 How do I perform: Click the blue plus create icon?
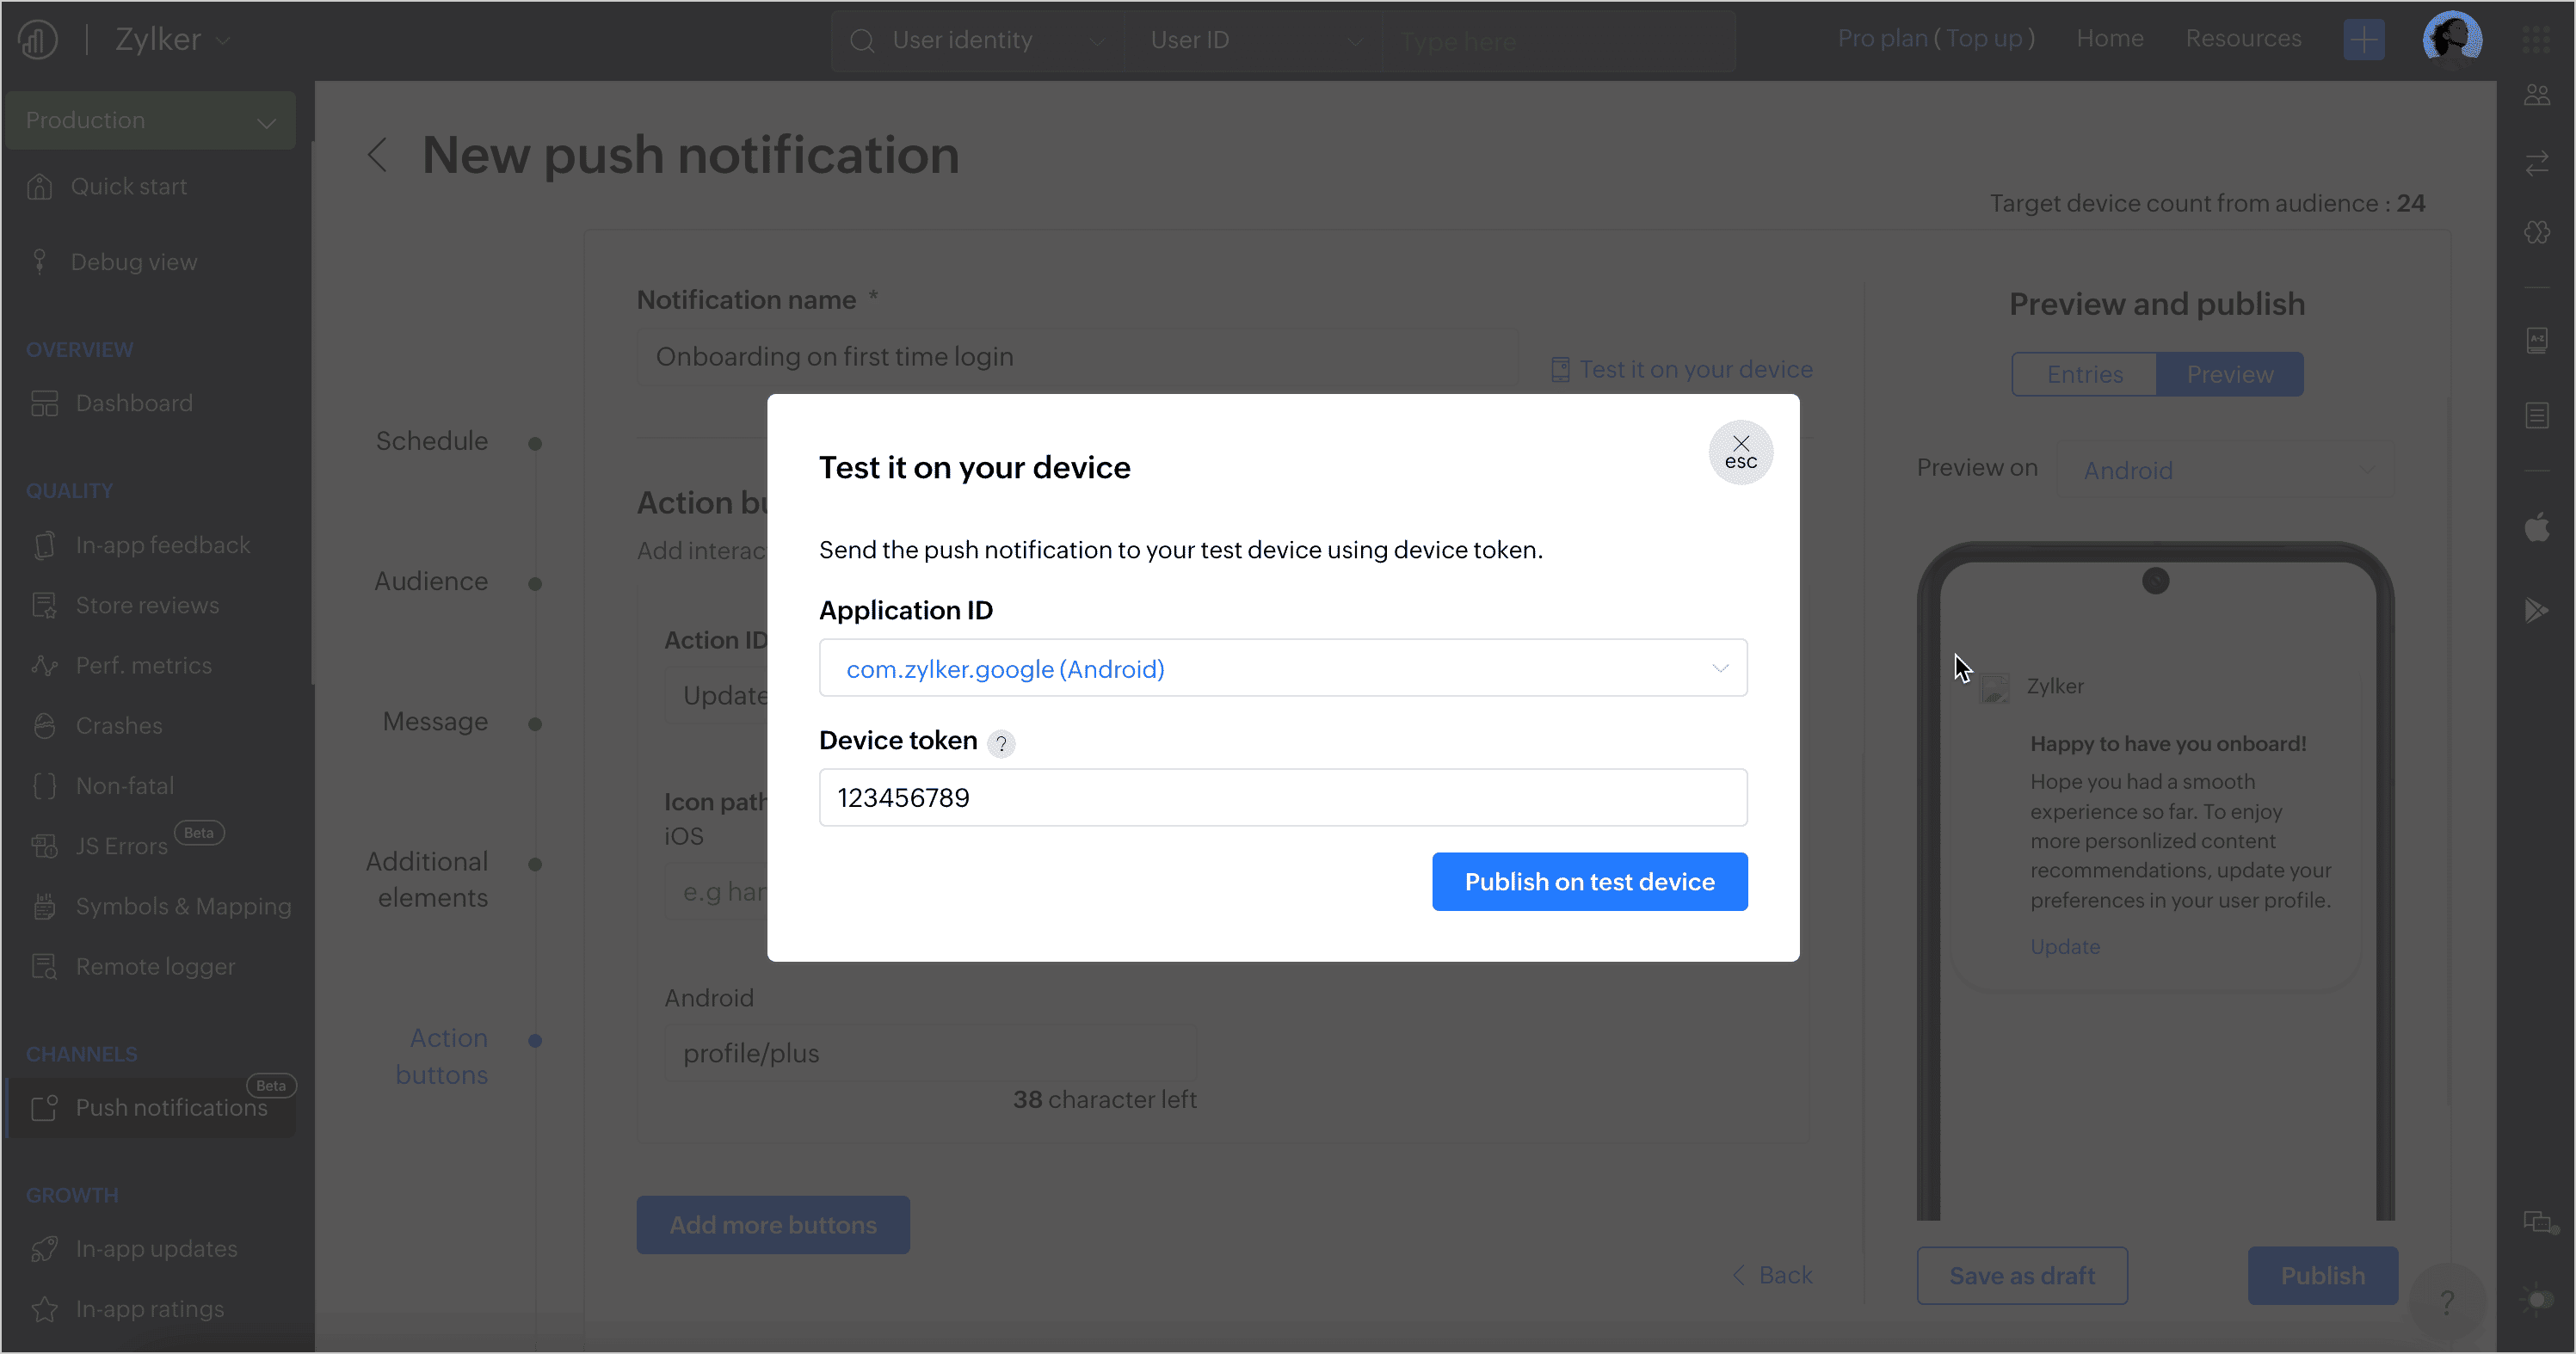coord(2363,40)
